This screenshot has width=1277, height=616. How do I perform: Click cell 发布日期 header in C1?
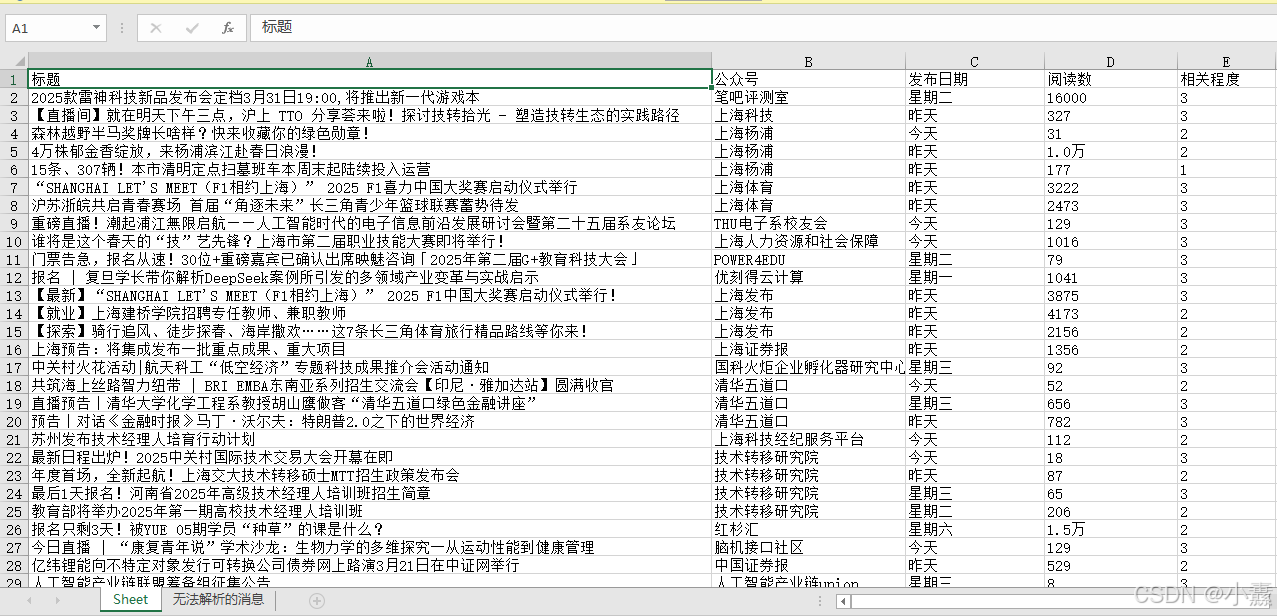(975, 80)
